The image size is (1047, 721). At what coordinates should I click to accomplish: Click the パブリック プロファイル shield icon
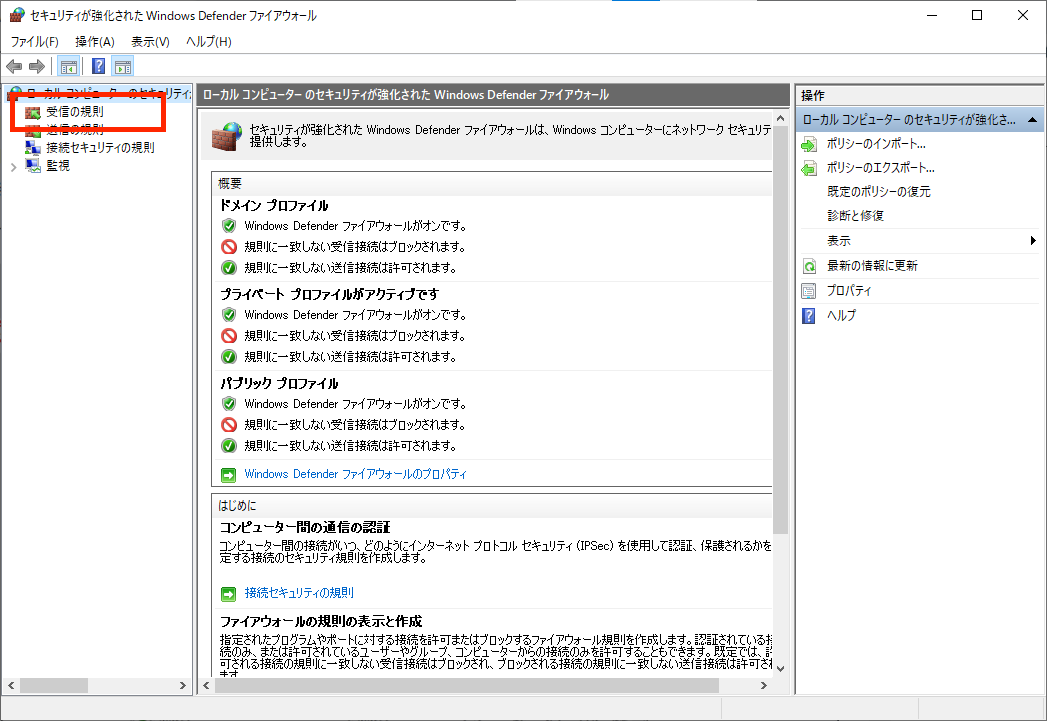[x=229, y=404]
